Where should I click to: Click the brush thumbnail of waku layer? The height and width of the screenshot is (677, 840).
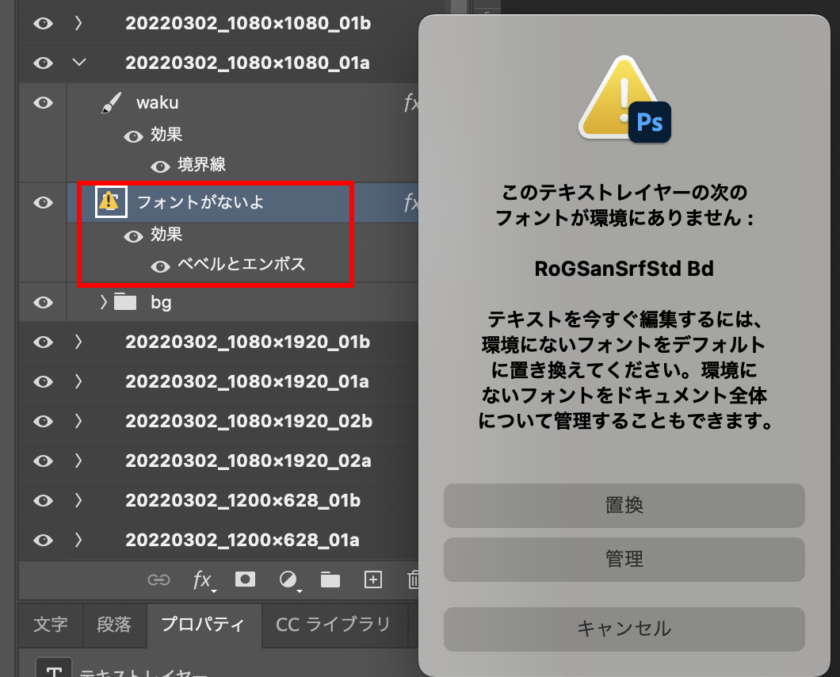pos(111,102)
